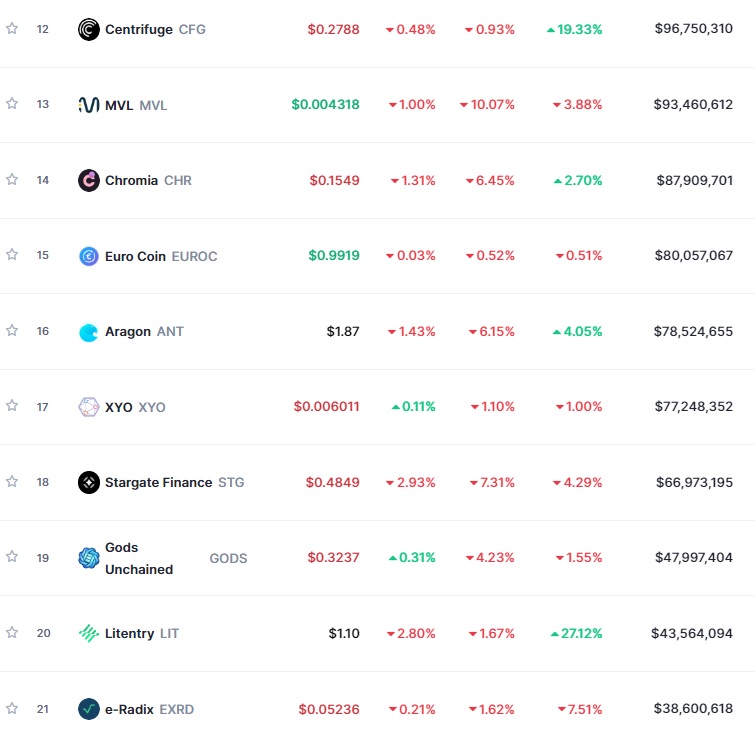755x739 pixels.
Task: Toggle watchlist star for Euro Coin
Action: tap(12, 255)
